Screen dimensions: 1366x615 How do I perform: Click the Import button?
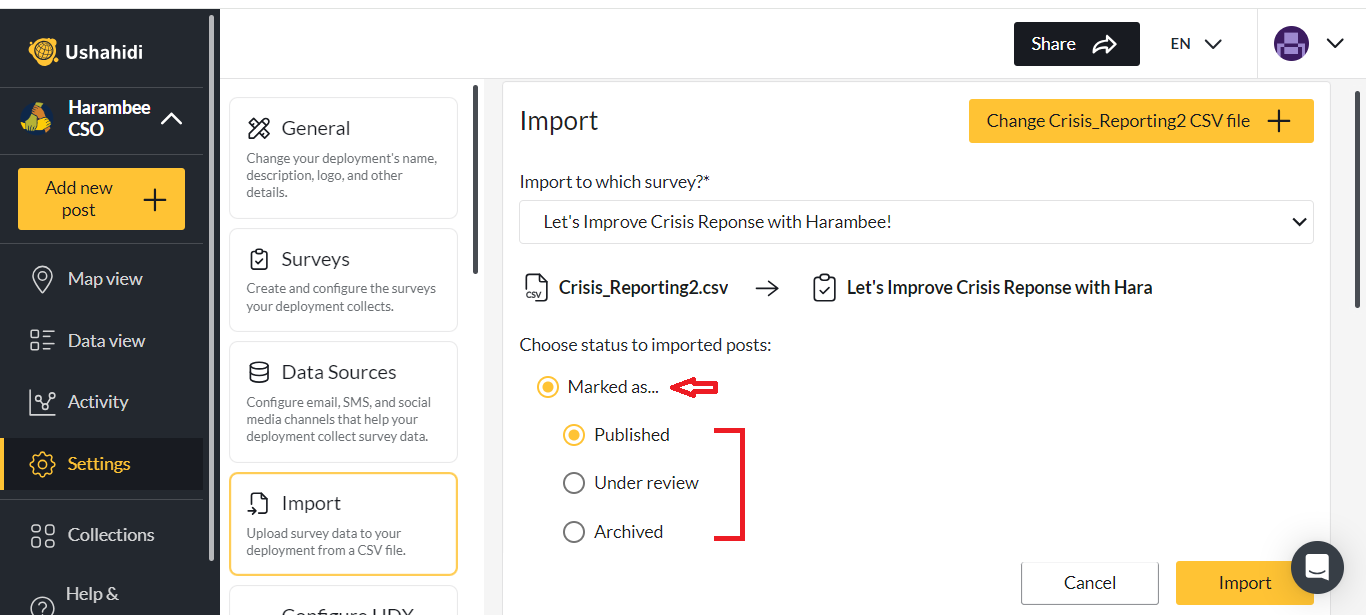point(1244,583)
